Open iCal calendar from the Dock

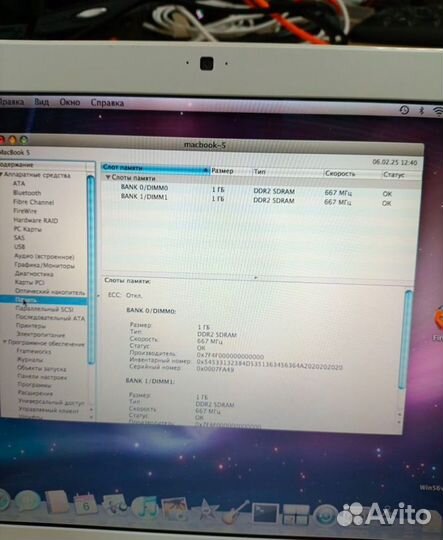pos(85,504)
